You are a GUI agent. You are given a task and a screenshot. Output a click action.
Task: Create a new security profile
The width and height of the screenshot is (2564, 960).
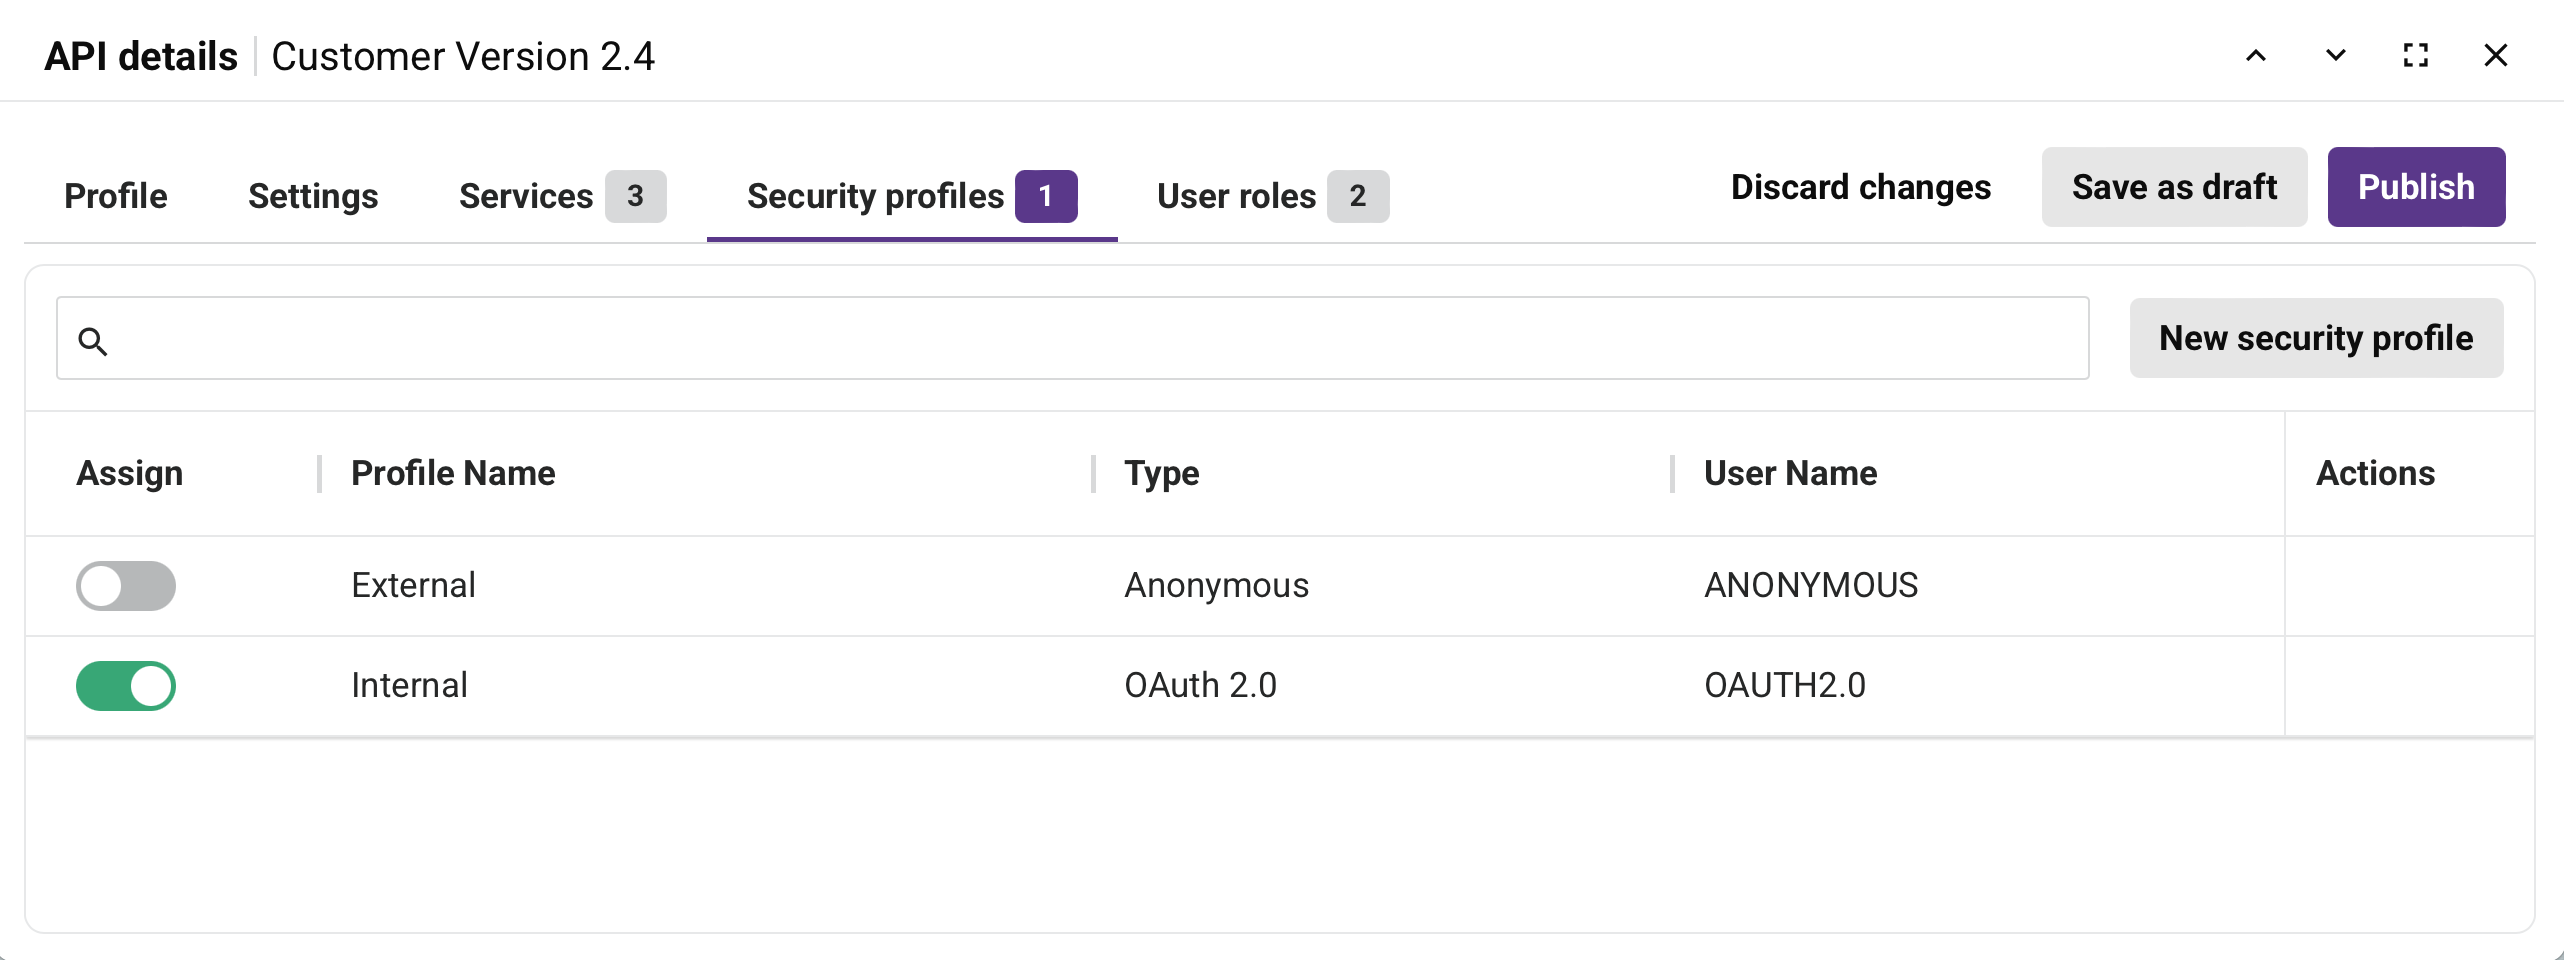2316,338
